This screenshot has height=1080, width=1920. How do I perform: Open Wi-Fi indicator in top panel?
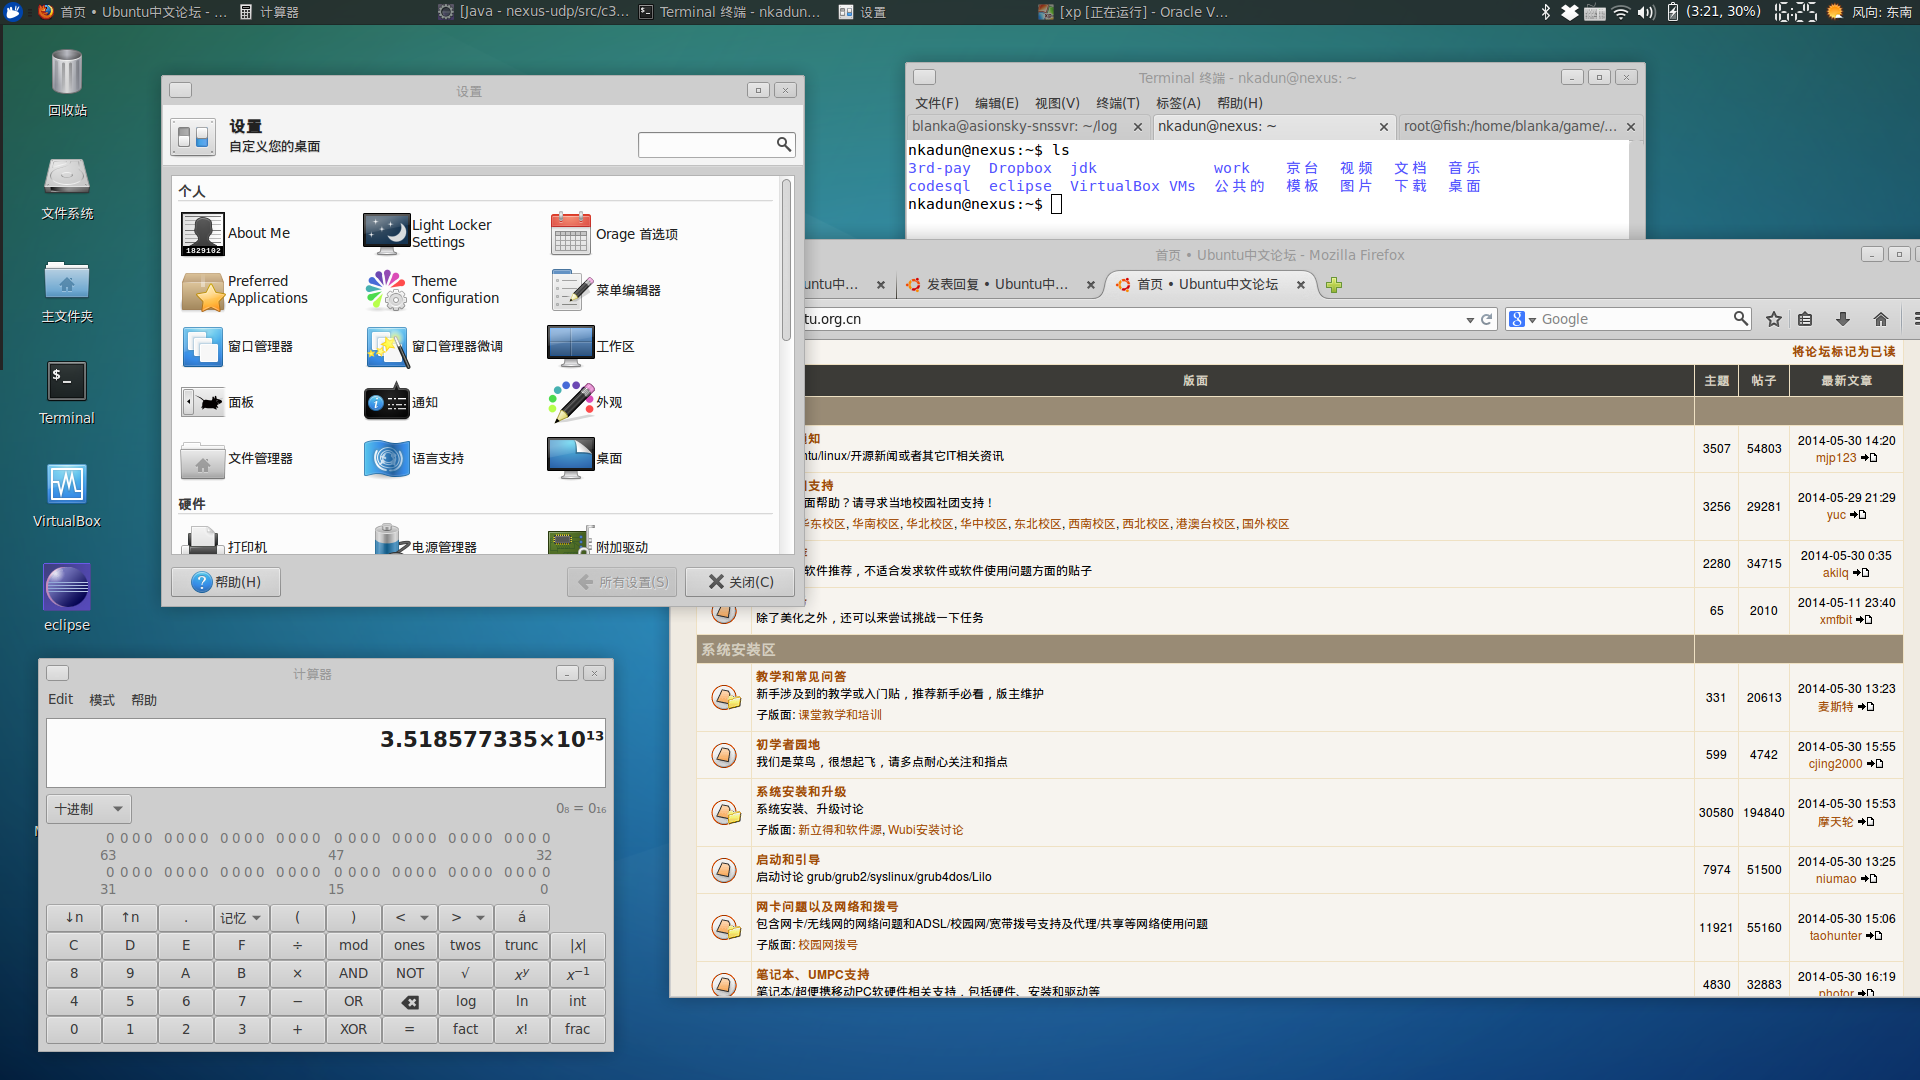pyautogui.click(x=1621, y=12)
